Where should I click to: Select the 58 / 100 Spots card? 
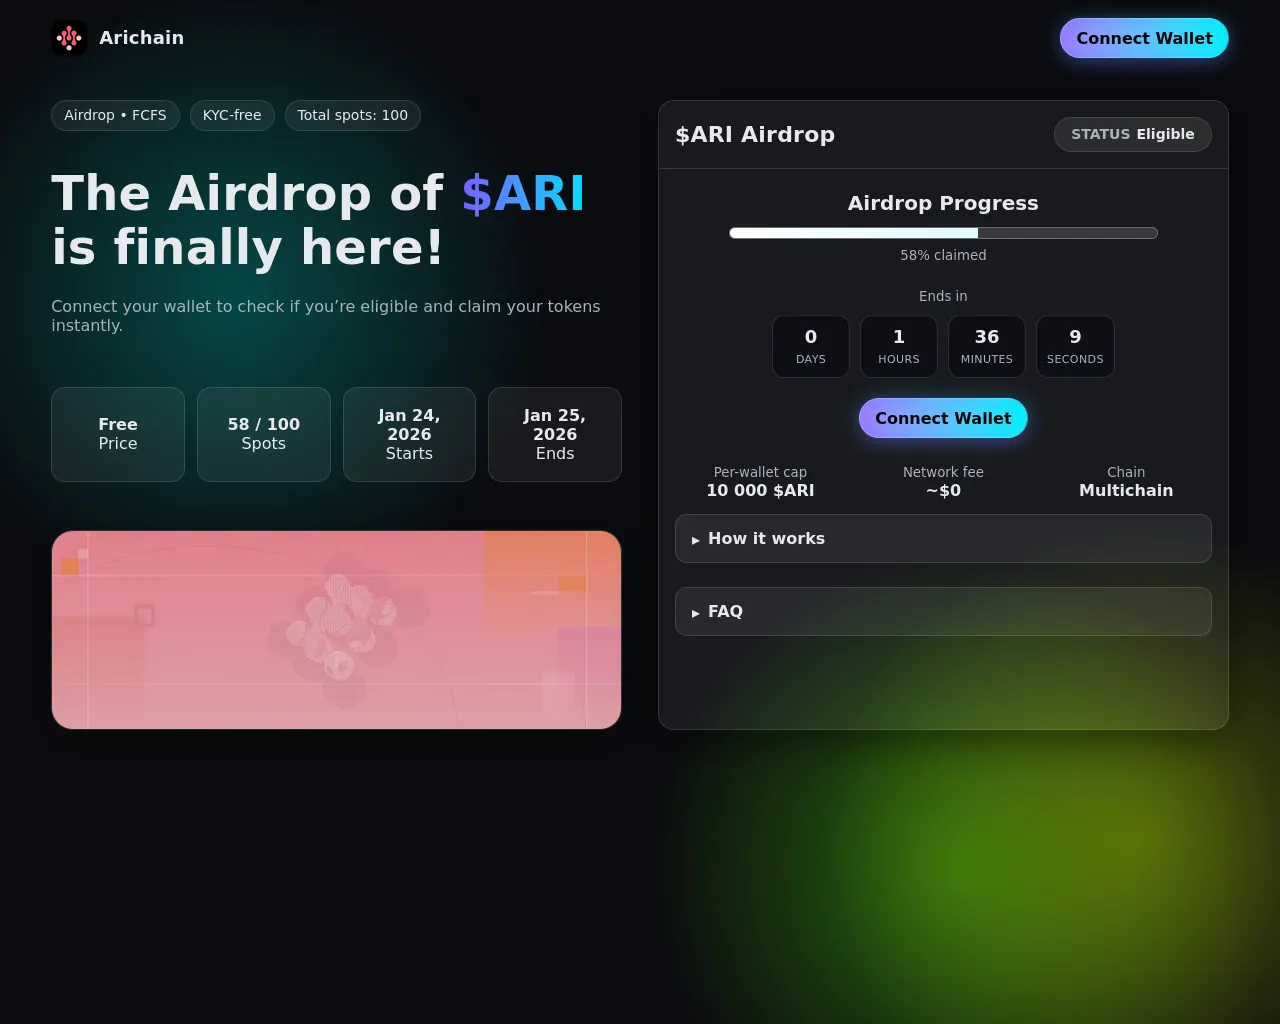click(264, 435)
